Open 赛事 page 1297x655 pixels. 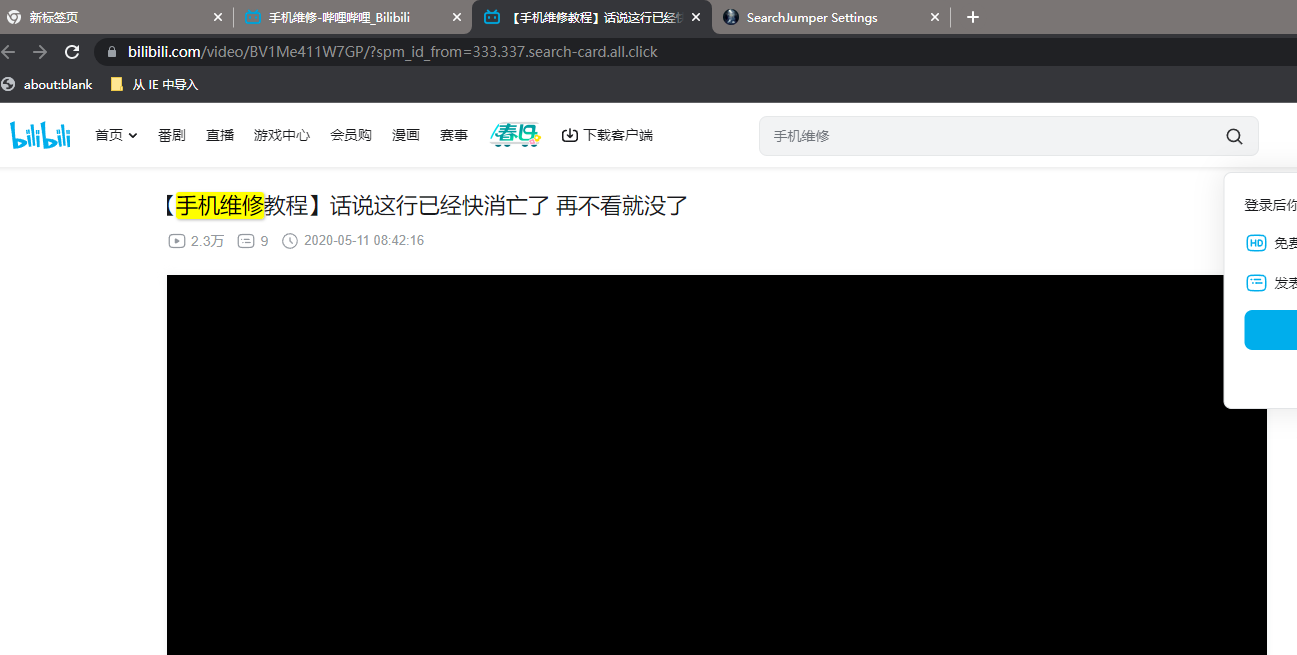tap(454, 135)
